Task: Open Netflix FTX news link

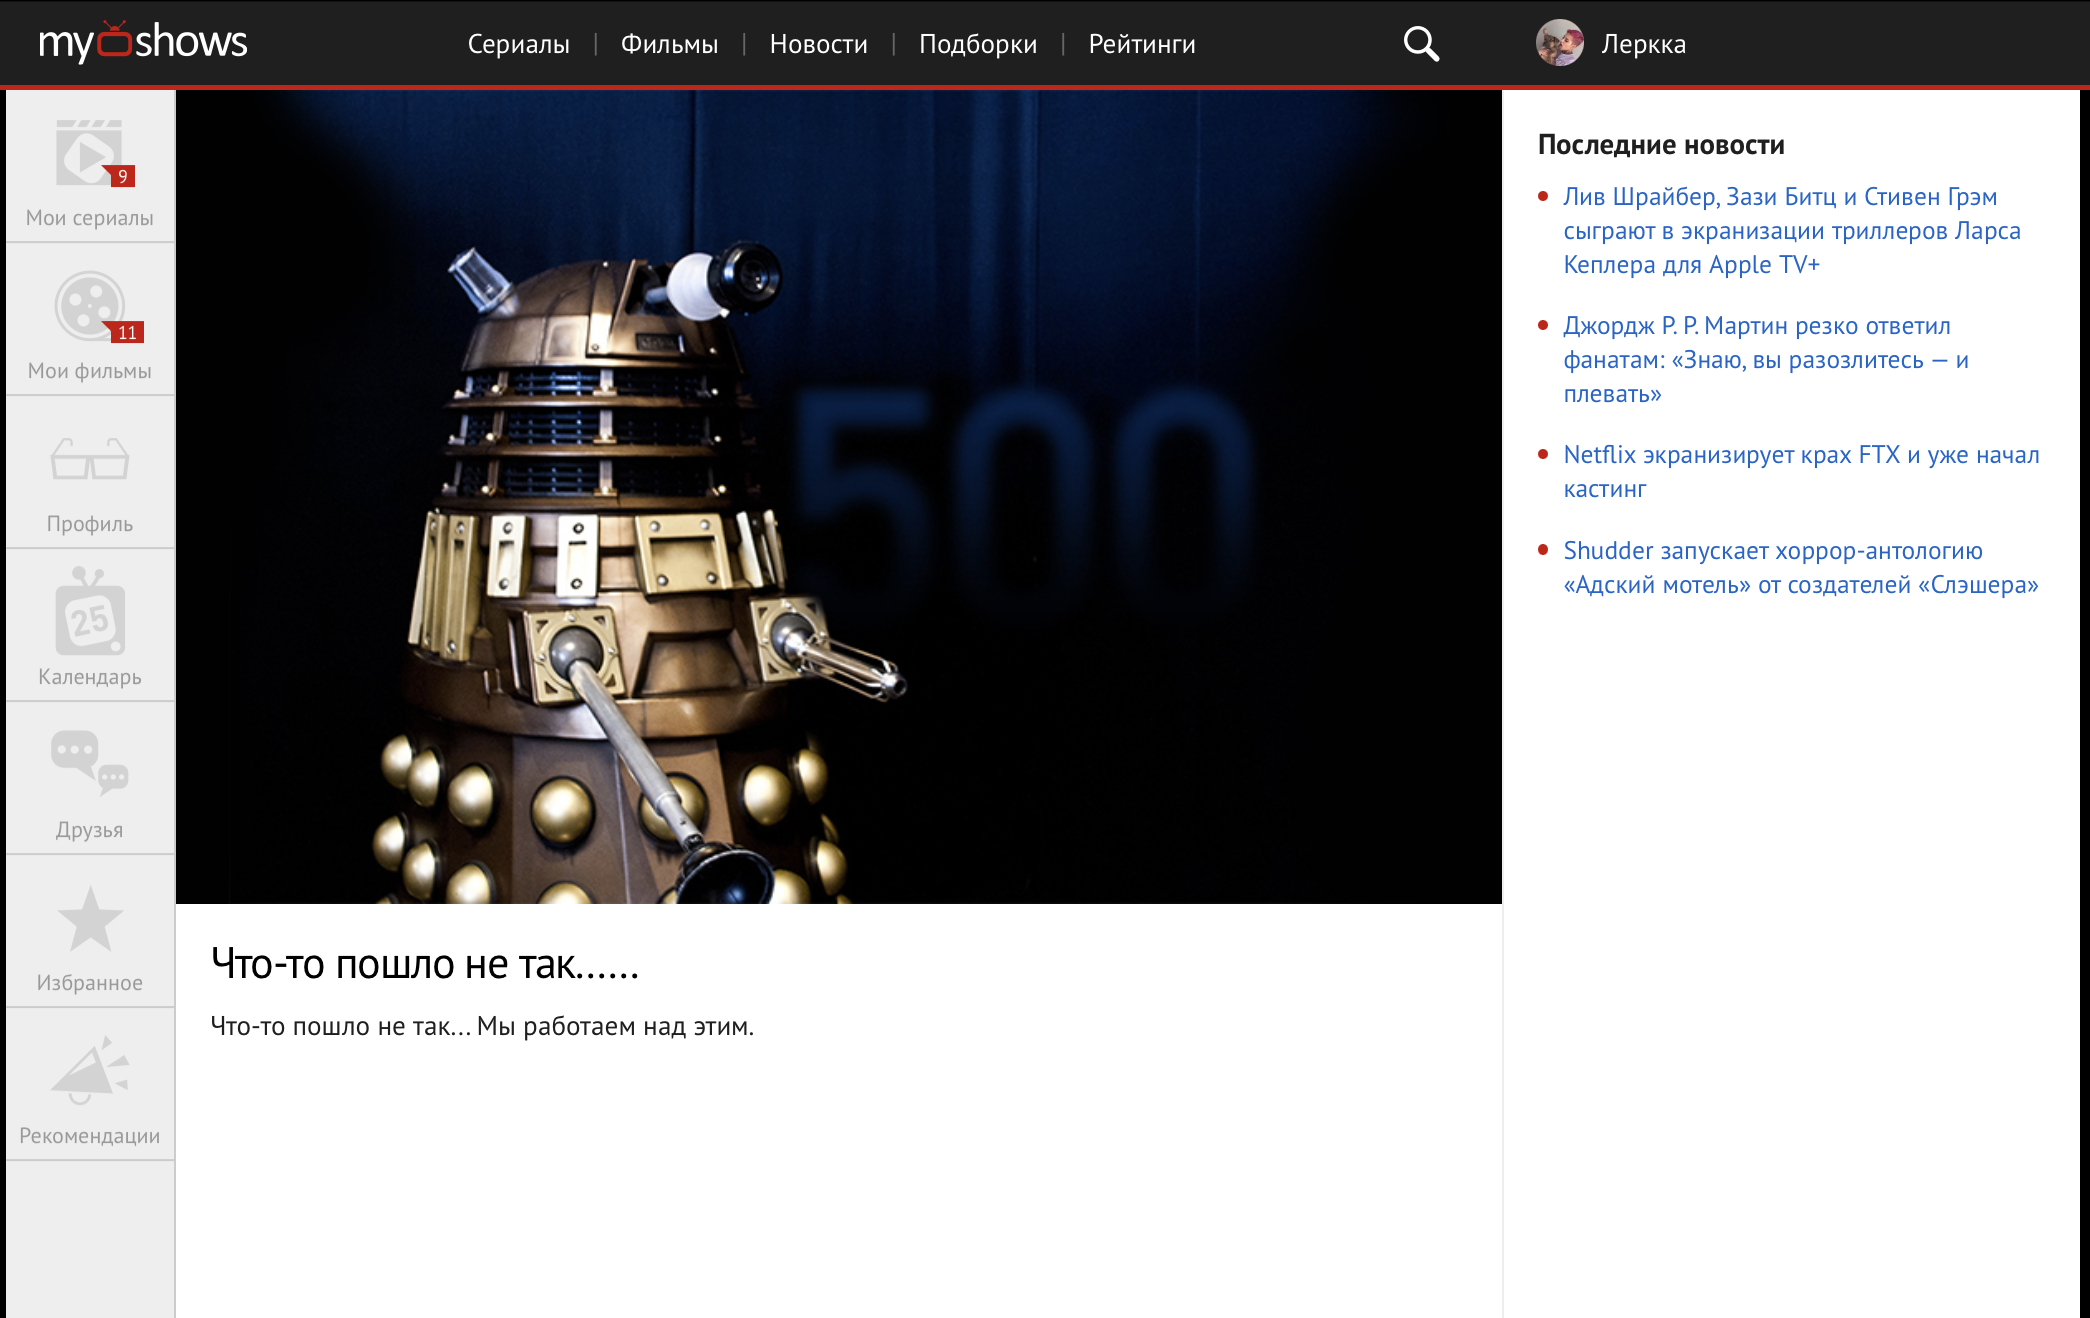Action: (x=1801, y=472)
